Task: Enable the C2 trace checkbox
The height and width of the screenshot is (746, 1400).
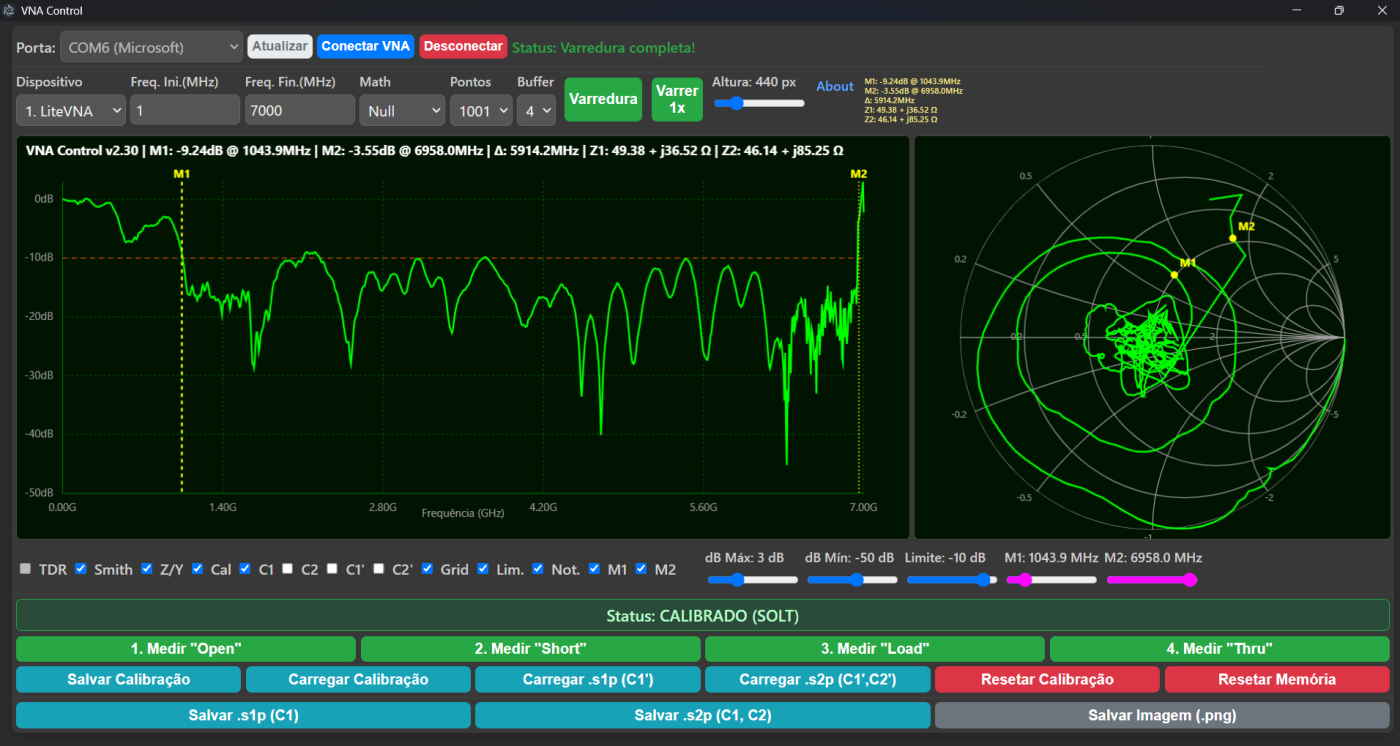Action: (288, 569)
